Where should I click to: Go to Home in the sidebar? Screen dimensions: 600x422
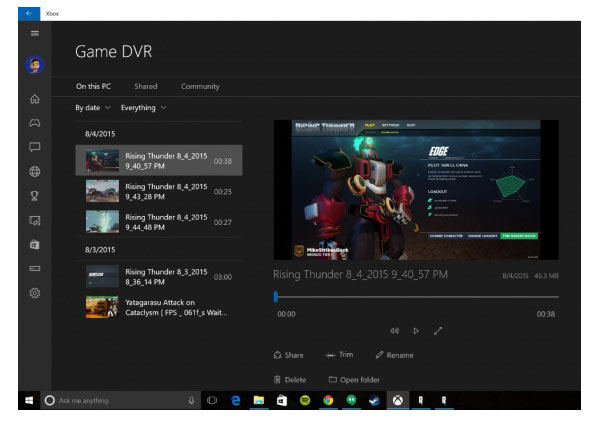[x=35, y=99]
